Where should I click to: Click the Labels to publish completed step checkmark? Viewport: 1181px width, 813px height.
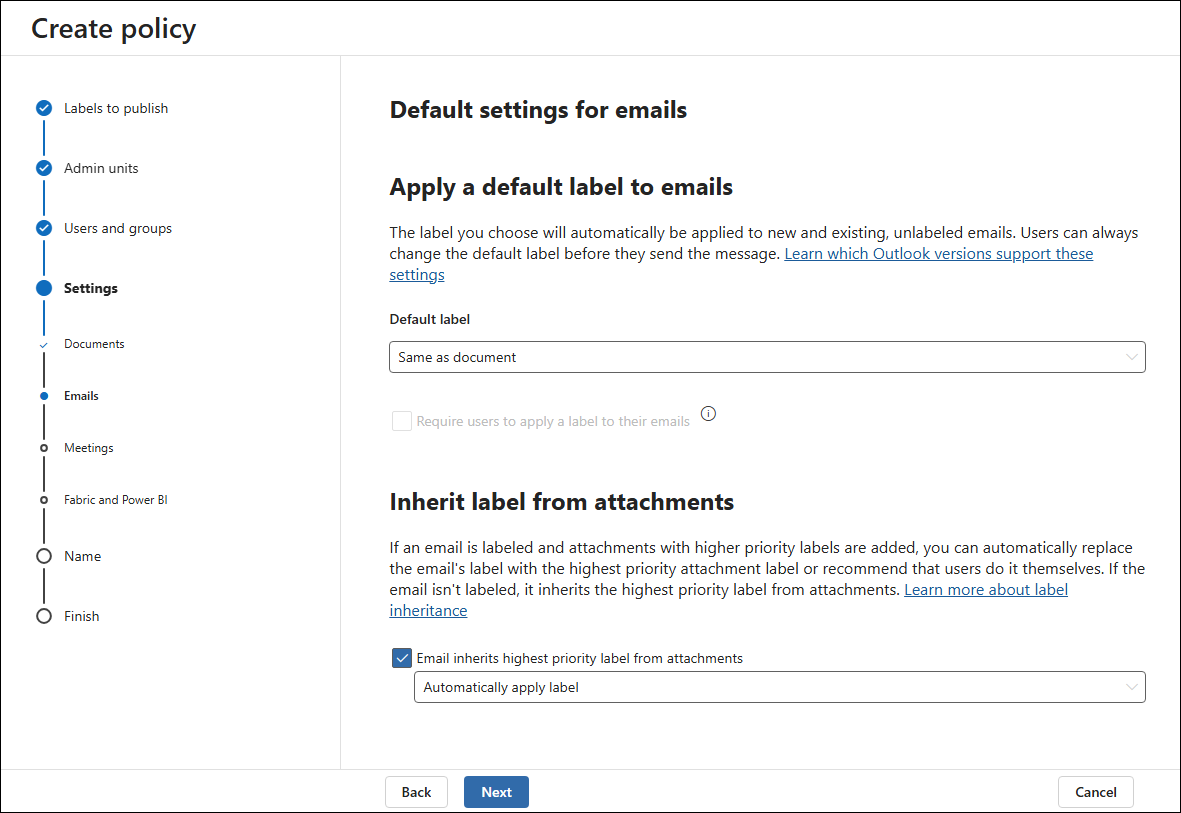click(x=44, y=109)
